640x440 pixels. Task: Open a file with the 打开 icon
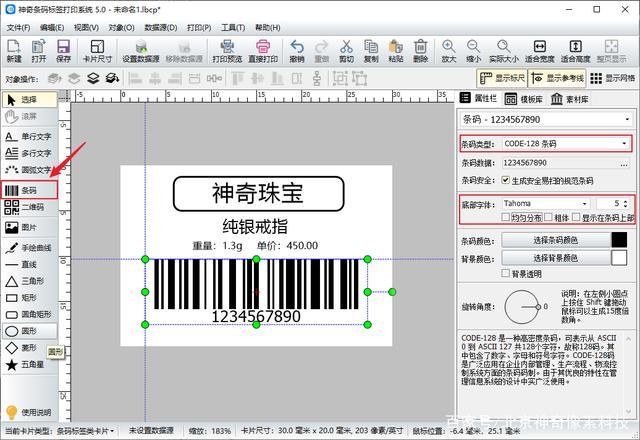click(x=39, y=51)
